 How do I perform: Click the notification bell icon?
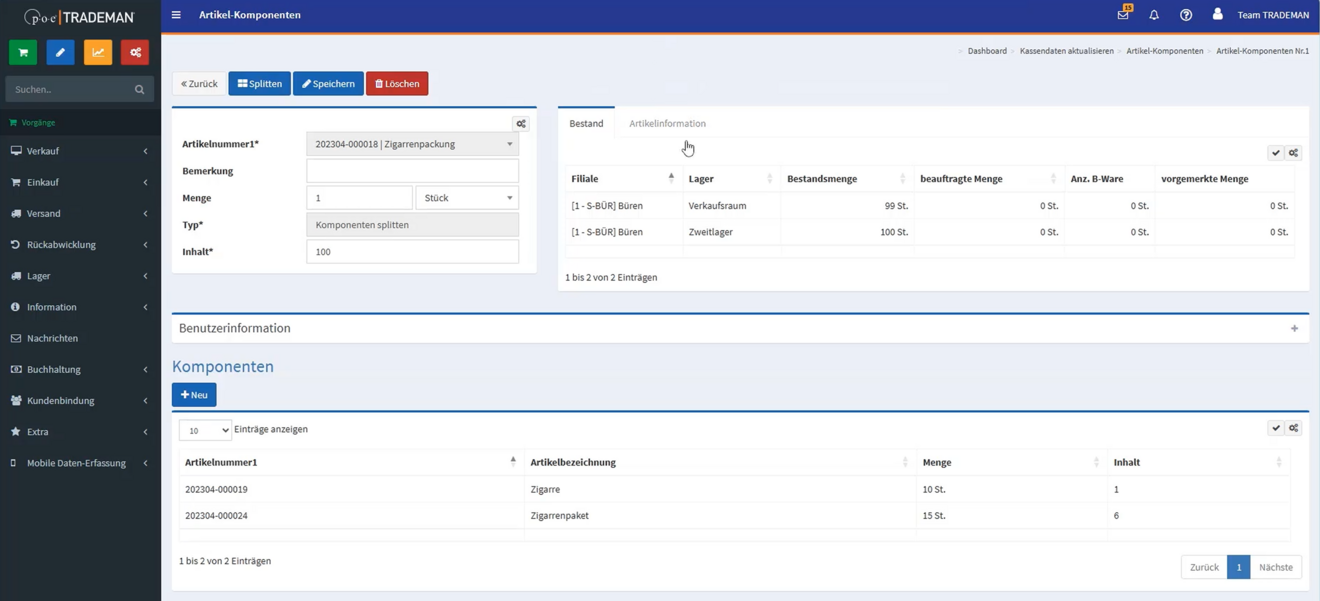[1154, 15]
